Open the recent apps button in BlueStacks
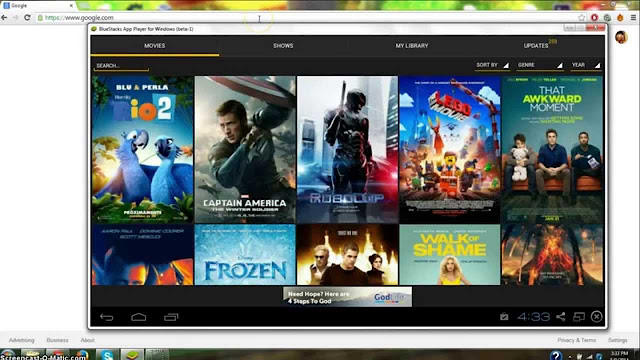Screen dimensions: 640x360 coord(171,317)
